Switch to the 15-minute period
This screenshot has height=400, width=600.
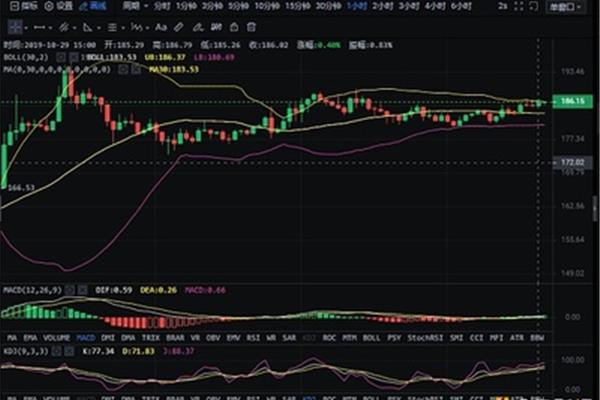click(x=298, y=6)
